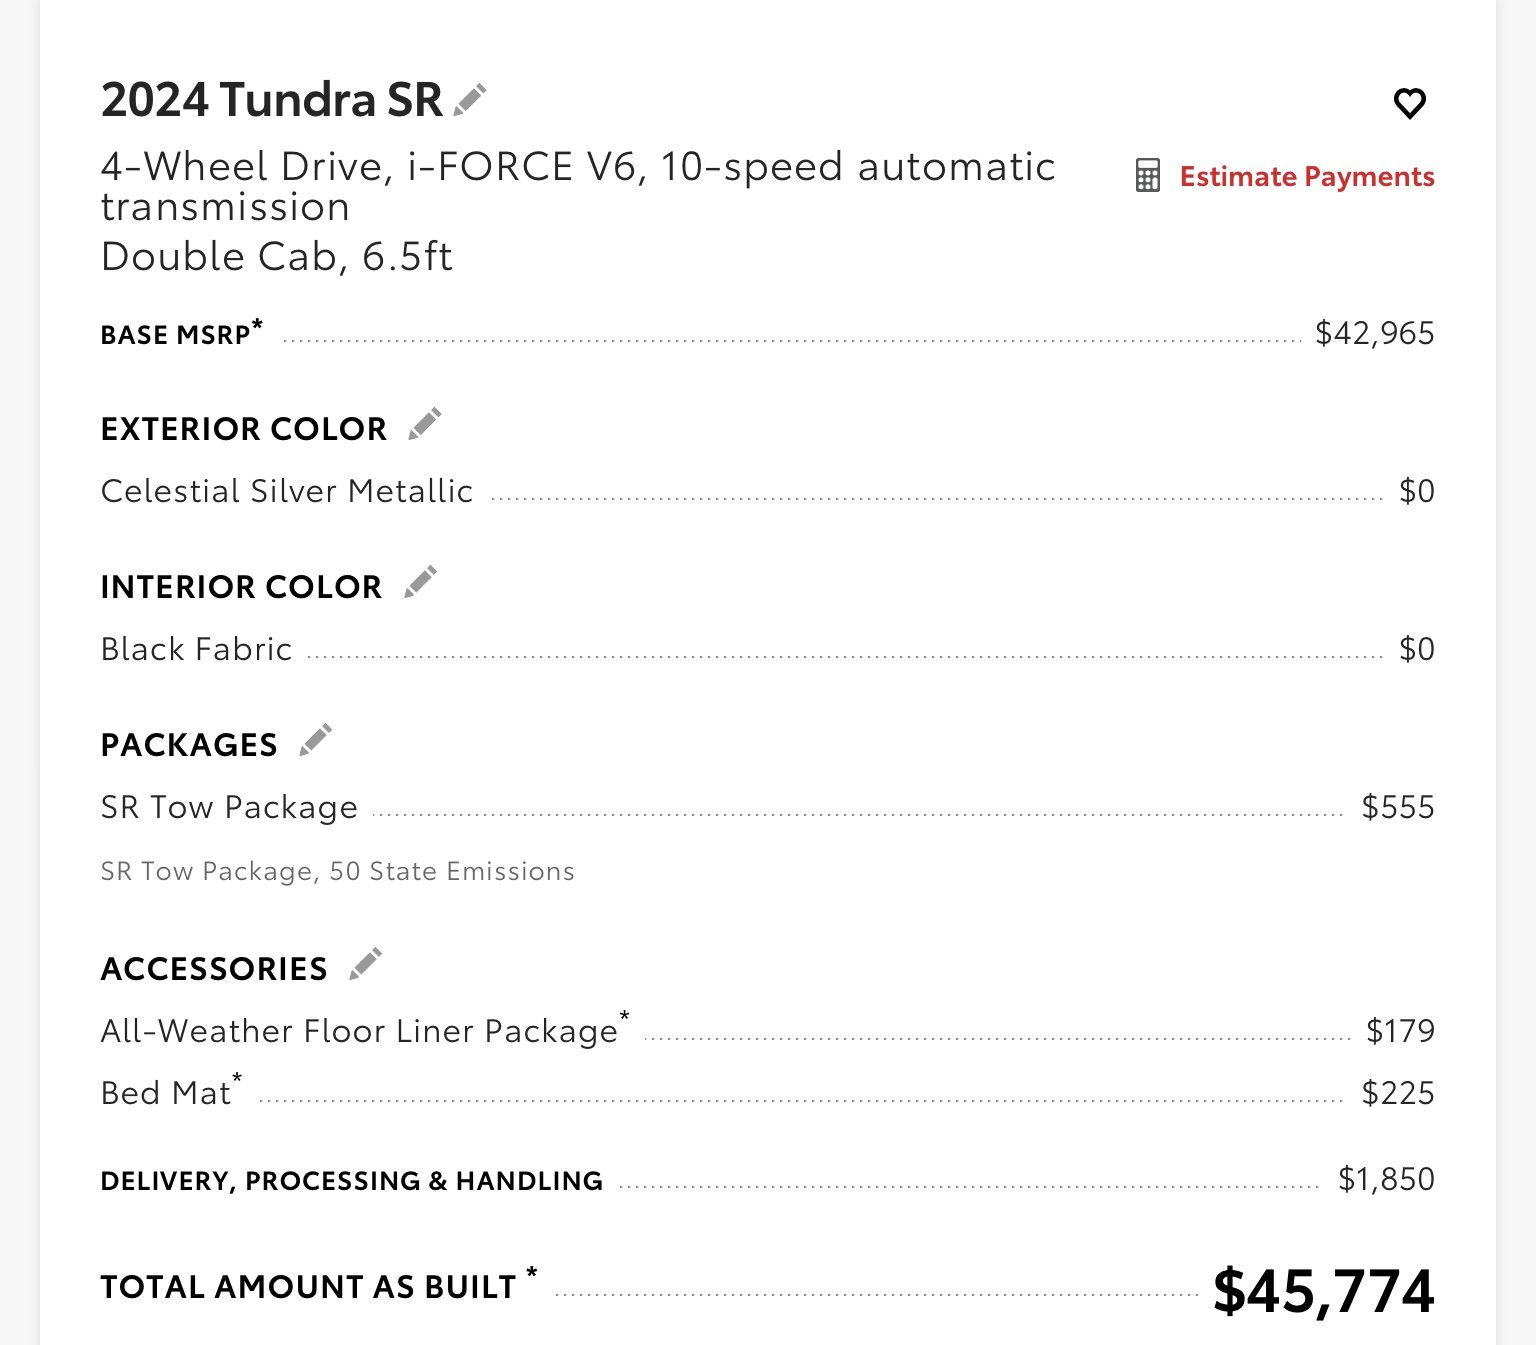
Task: Open the Estimate Payments link
Action: point(1307,177)
